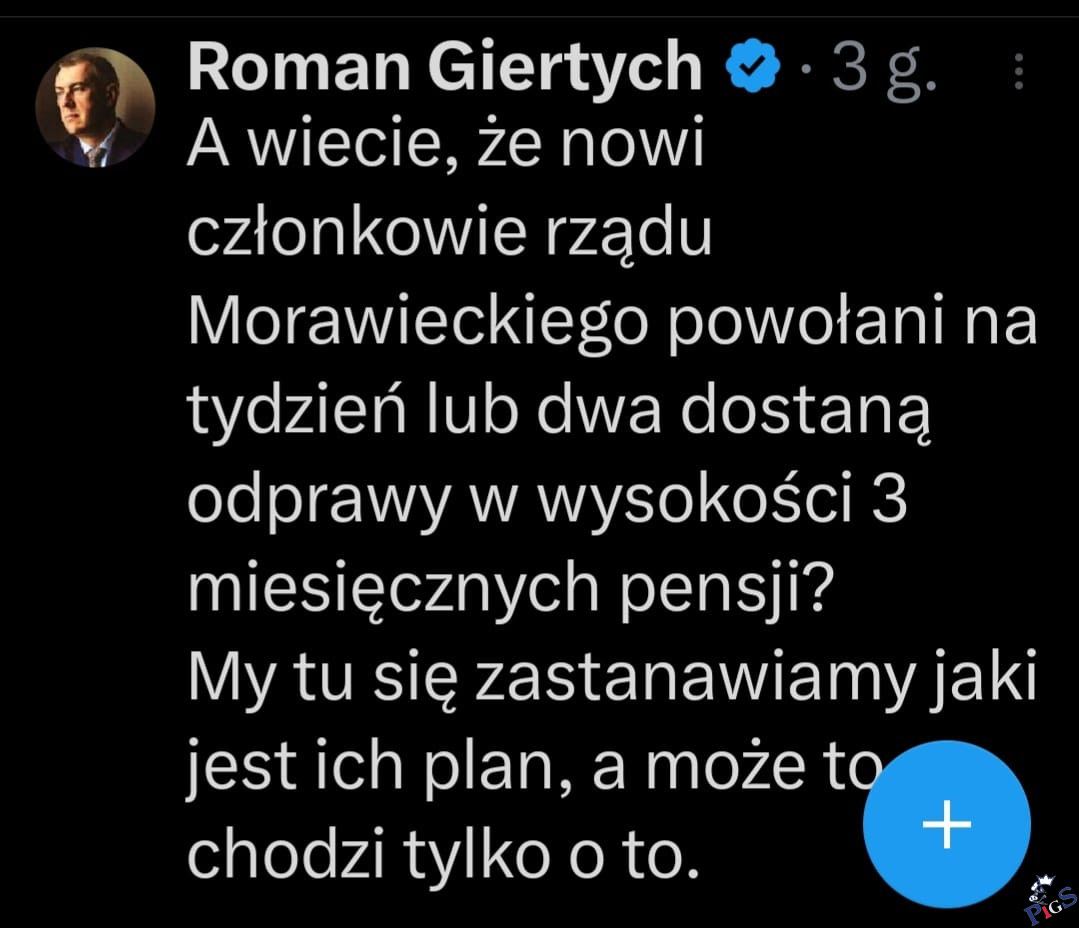Tap the blue compose plus button
1079x928 pixels.
pos(946,824)
